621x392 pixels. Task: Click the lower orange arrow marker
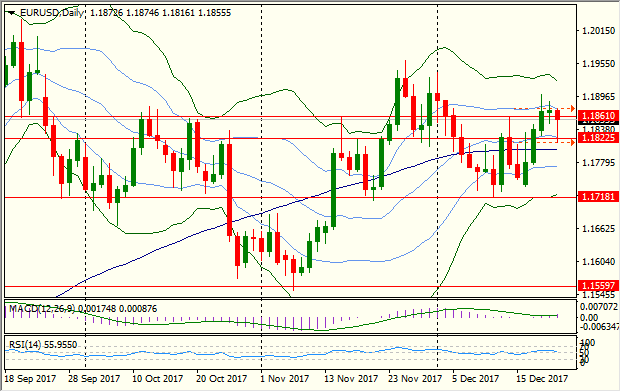pos(572,142)
